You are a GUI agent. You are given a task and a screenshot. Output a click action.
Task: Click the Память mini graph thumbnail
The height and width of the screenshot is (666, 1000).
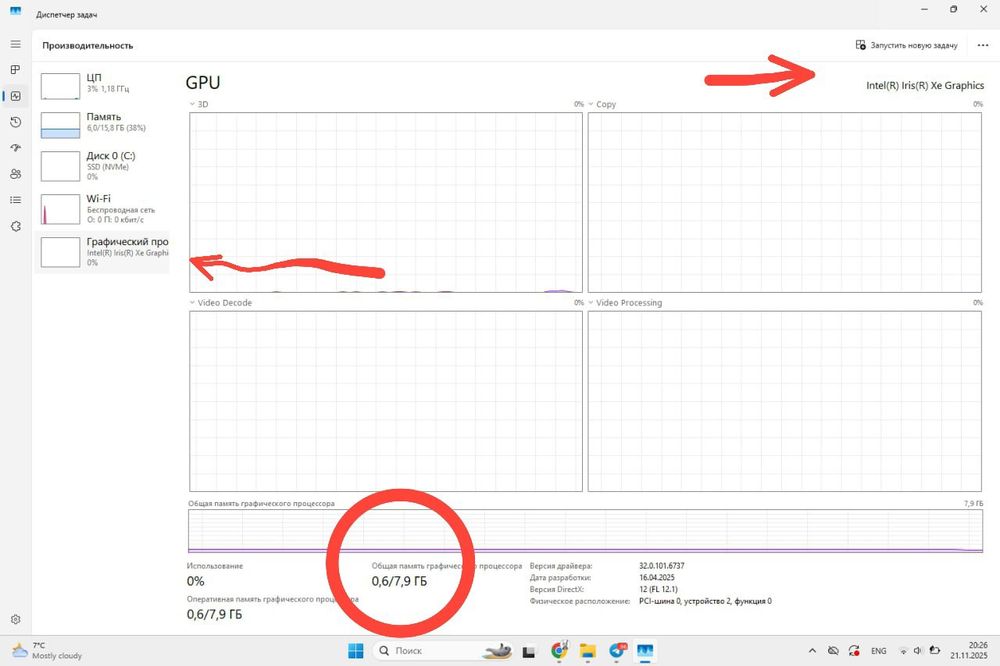tap(60, 125)
